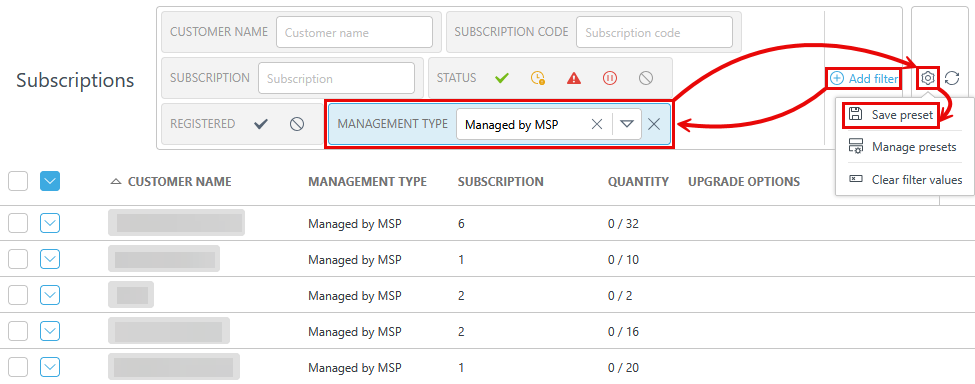Click quantity value 0 / 2
This screenshot has width=975, height=384.
[620, 296]
